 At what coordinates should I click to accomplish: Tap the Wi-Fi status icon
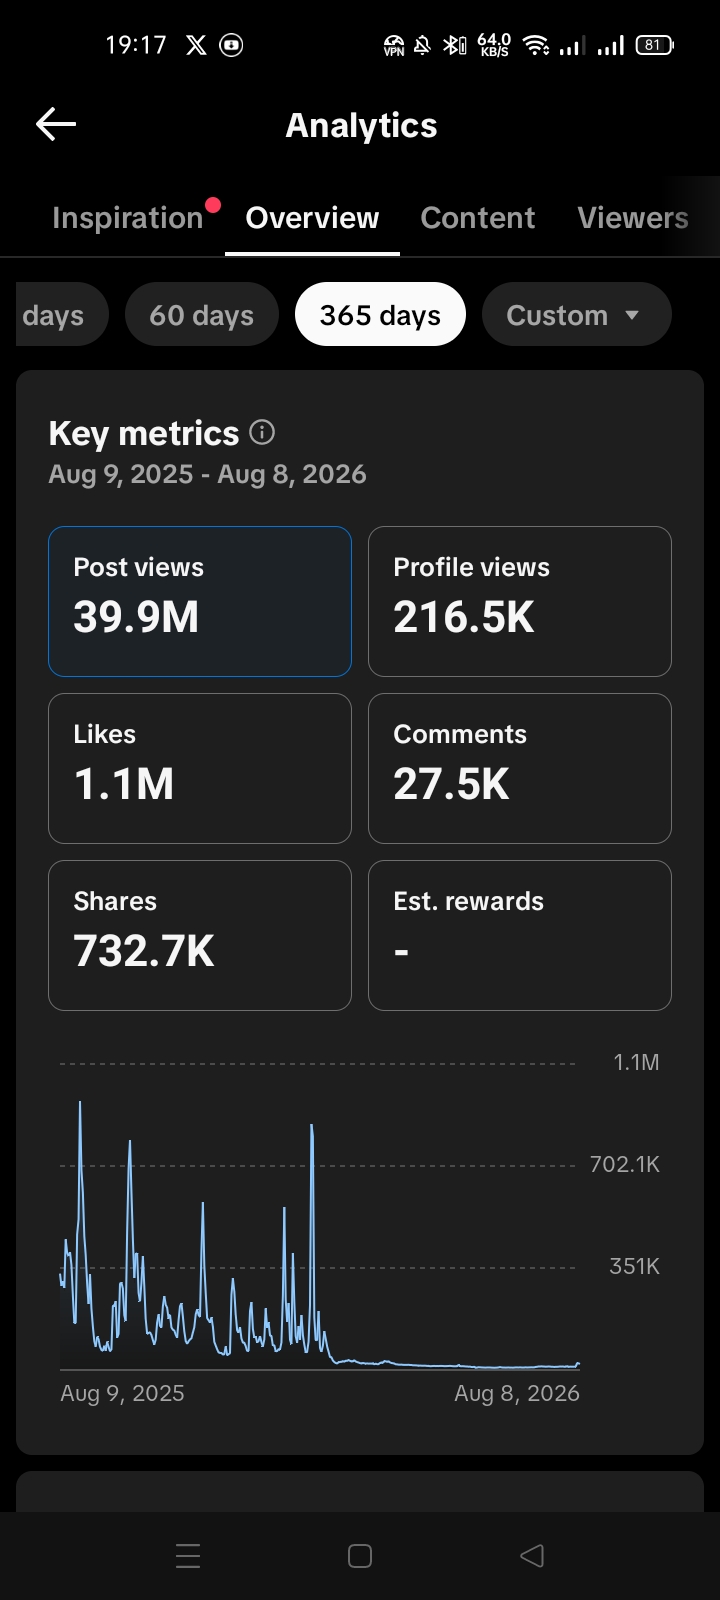tap(536, 45)
